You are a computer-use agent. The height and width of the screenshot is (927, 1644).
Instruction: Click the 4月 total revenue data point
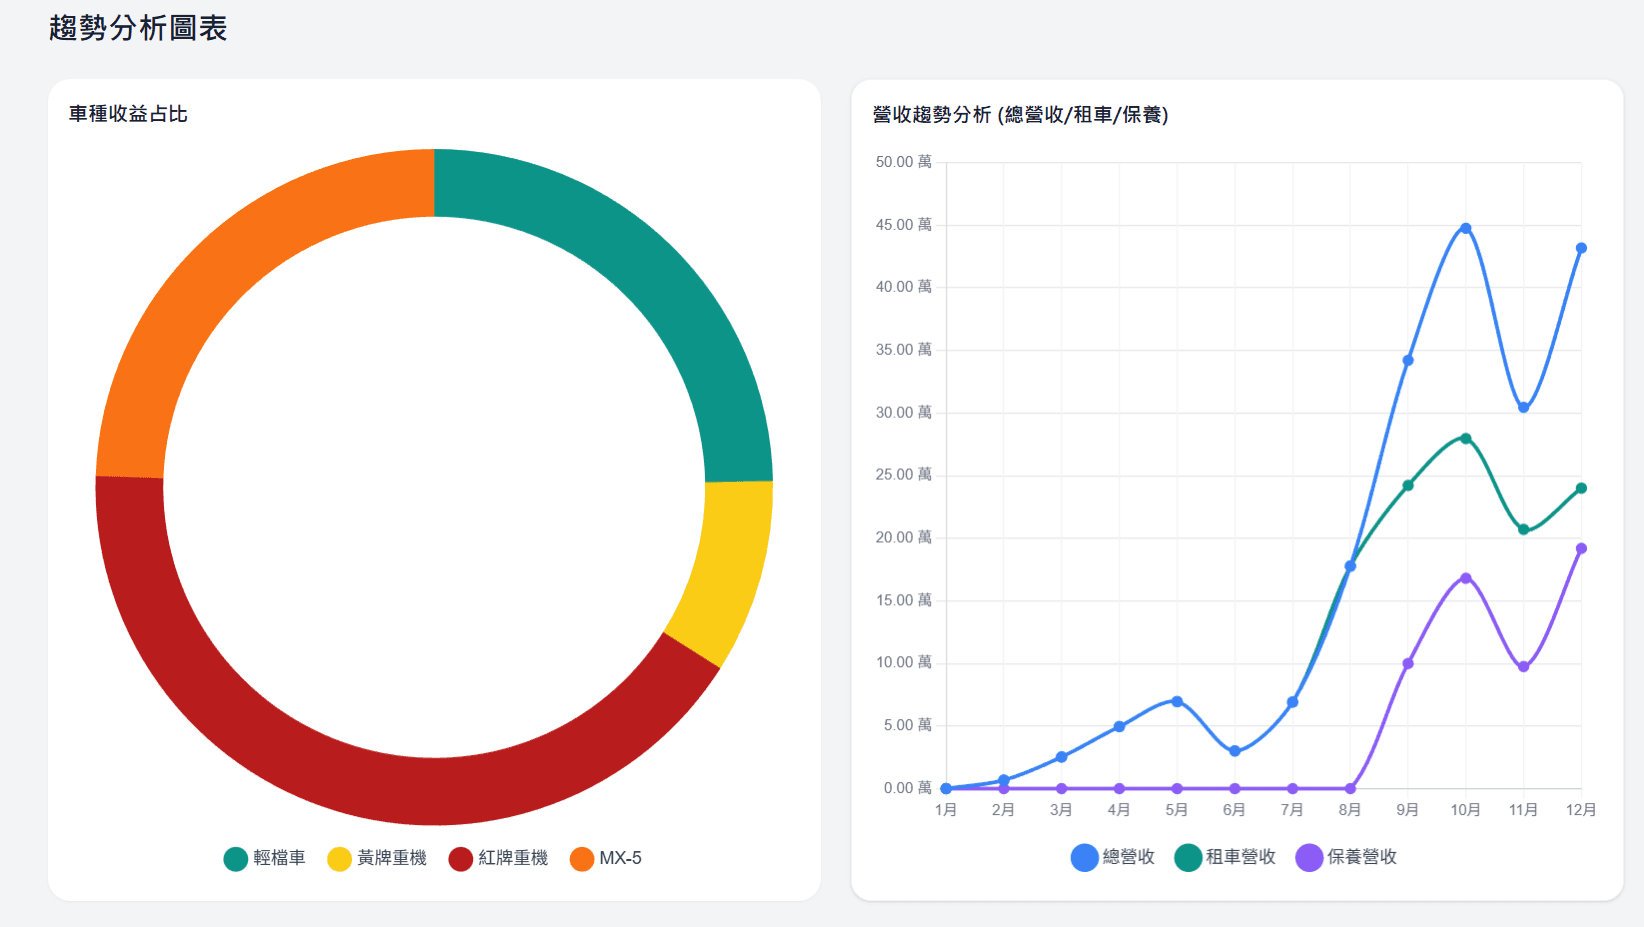(x=1119, y=726)
